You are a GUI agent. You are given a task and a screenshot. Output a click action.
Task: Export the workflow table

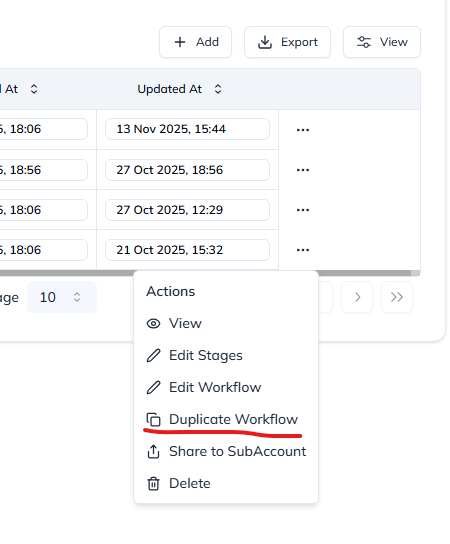click(287, 42)
